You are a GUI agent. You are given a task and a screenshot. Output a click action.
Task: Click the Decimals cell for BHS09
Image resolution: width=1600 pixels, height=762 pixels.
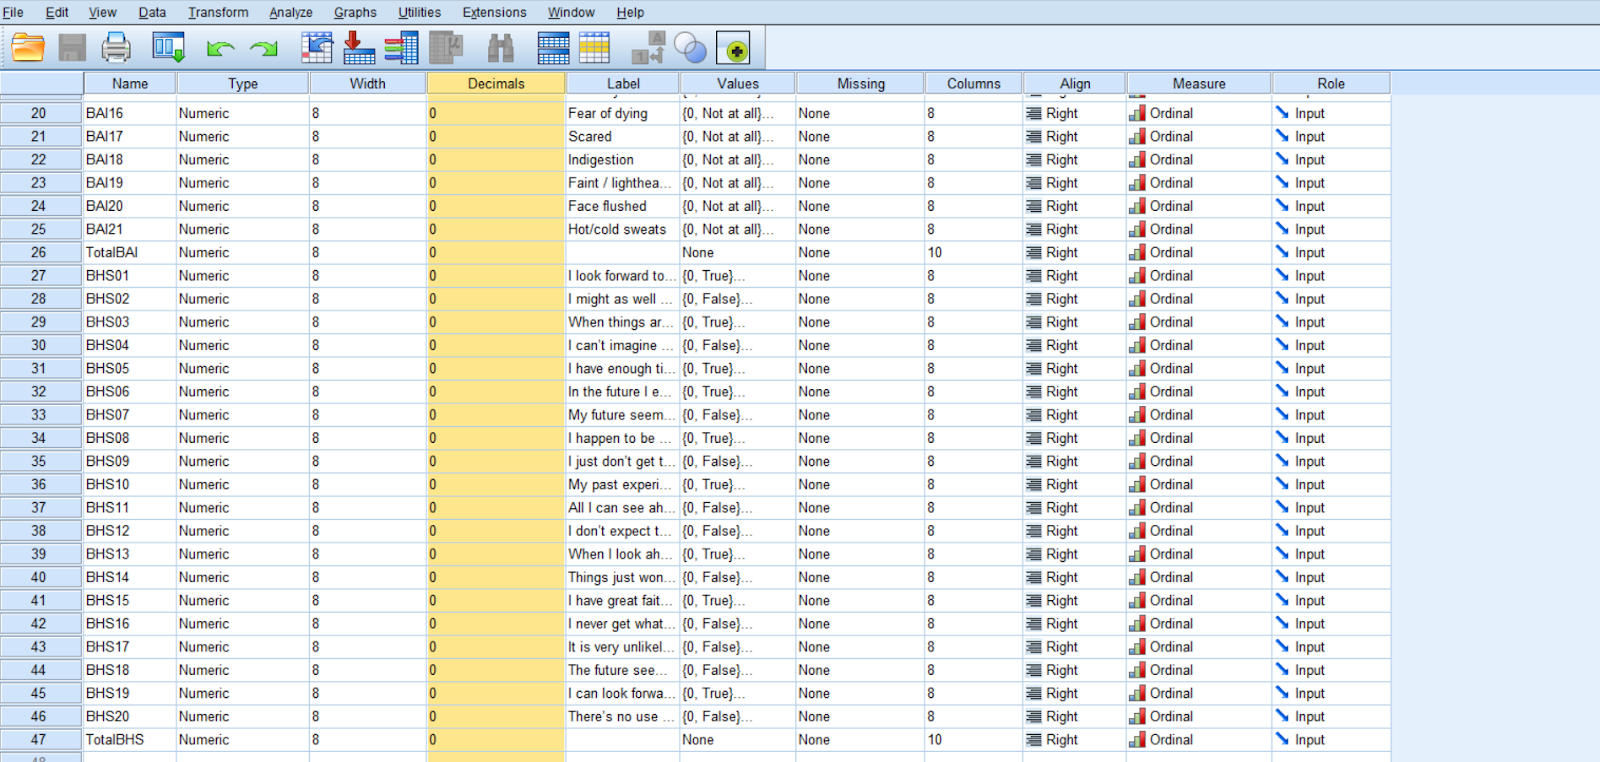tap(496, 461)
